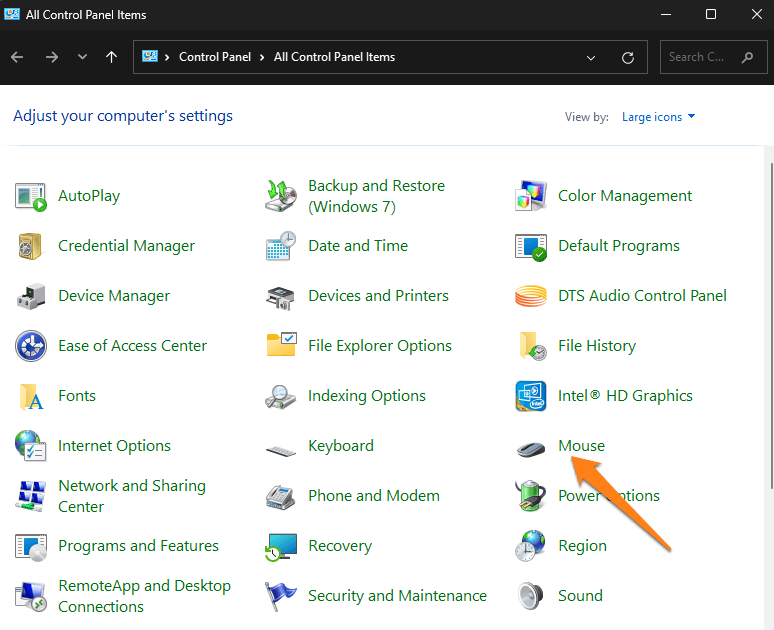Click the All Control Panel Items breadcrumb
The image size is (774, 630).
334,57
